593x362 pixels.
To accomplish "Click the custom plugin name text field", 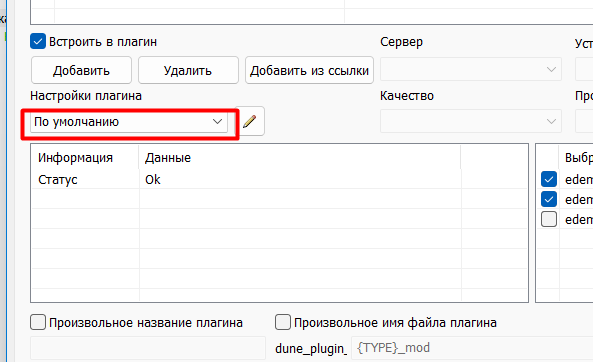I will (148, 348).
